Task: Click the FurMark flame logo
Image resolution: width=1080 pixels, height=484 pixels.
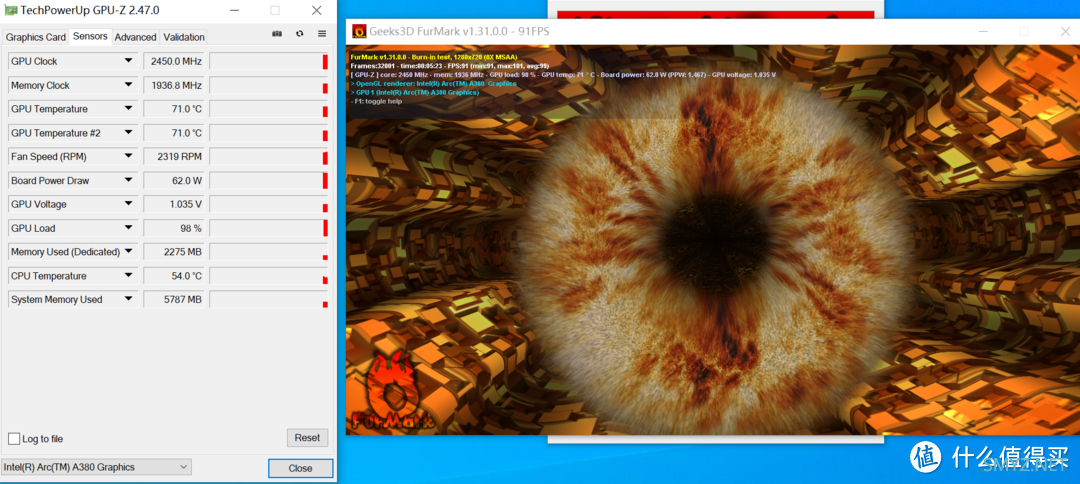Action: coord(393,391)
